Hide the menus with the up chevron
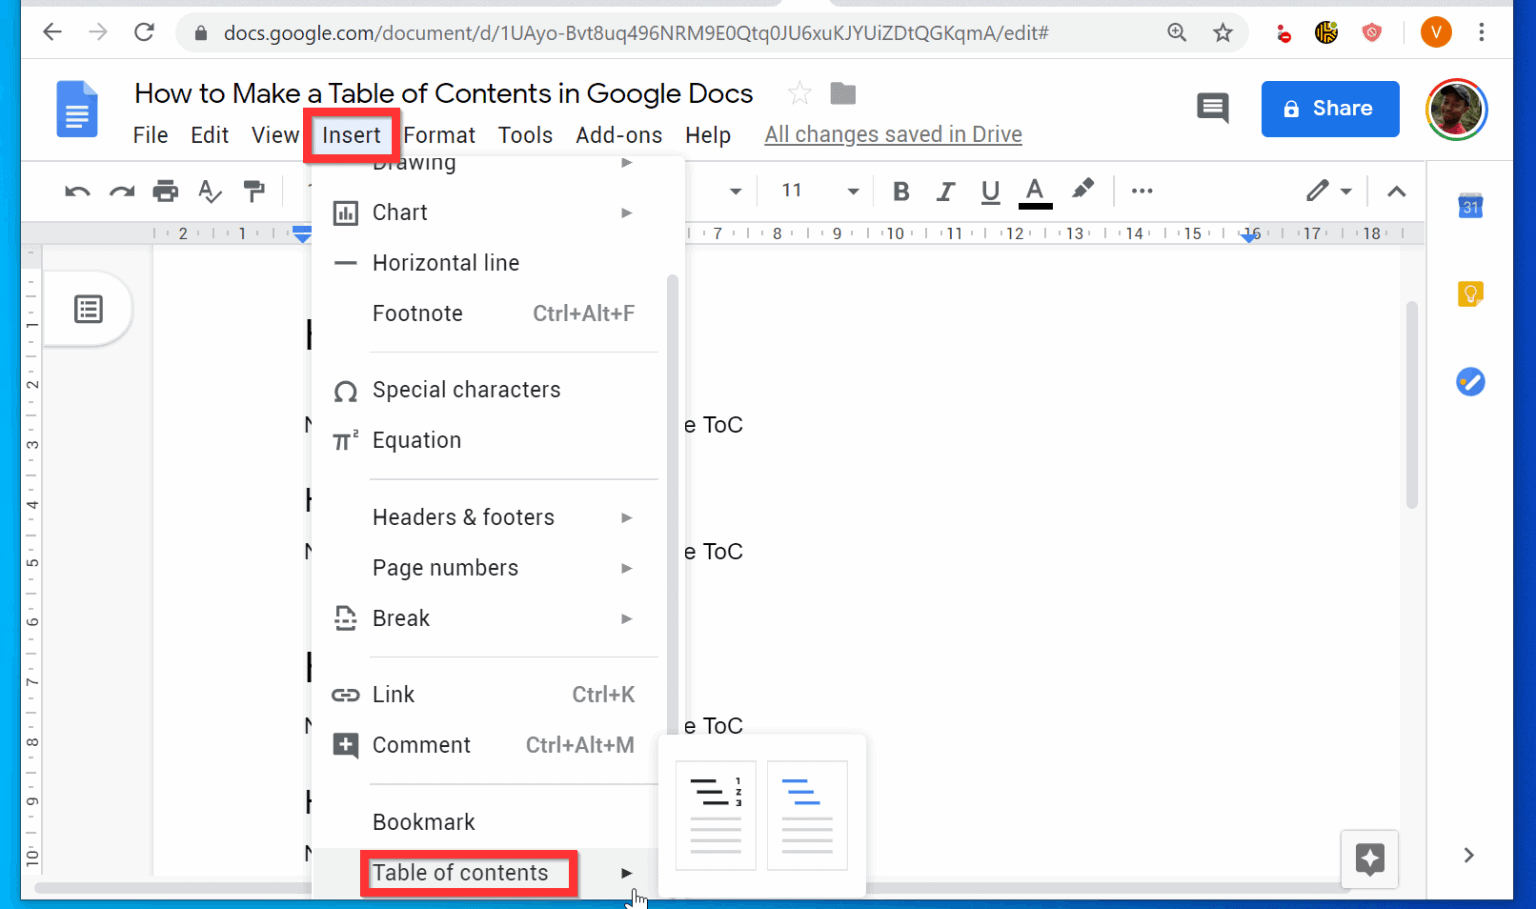This screenshot has width=1536, height=909. point(1397,191)
